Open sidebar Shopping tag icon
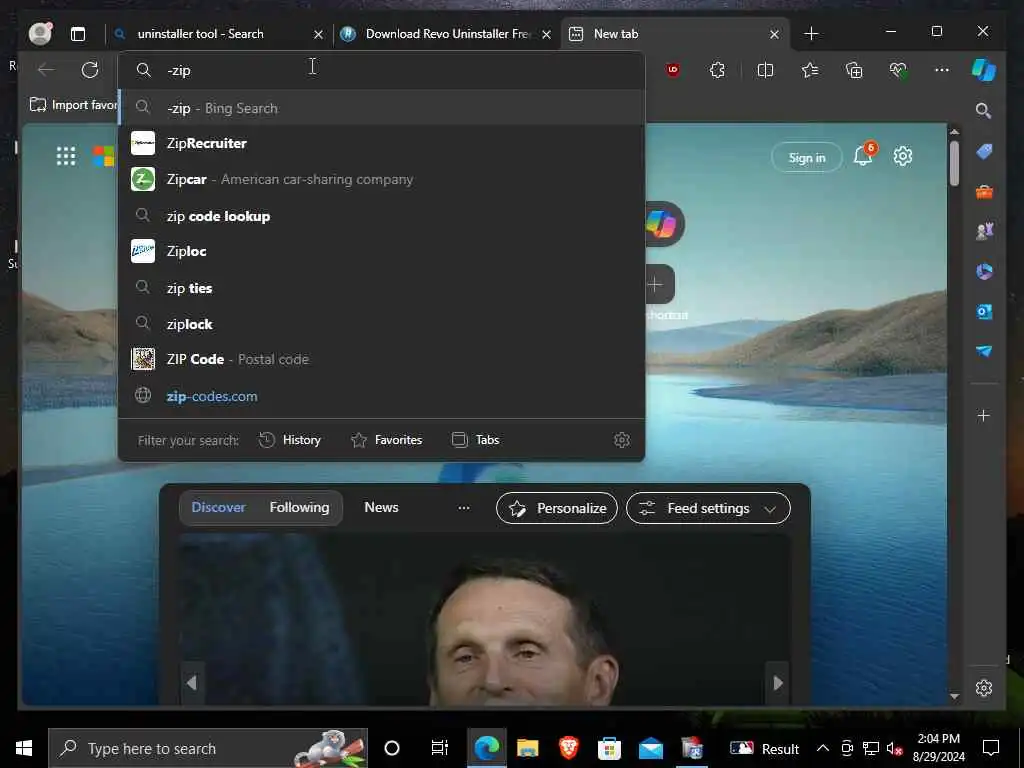1024x768 pixels. click(x=984, y=152)
